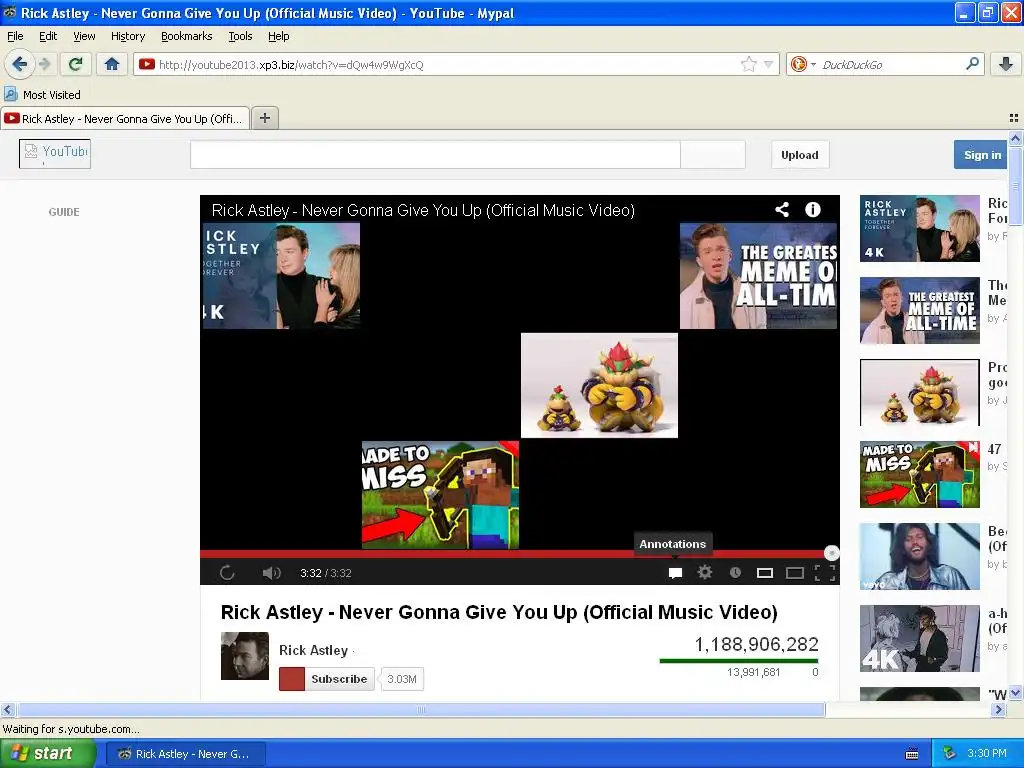Open the Bowser endscreen thumbnail in player
The image size is (1024, 768).
[x=599, y=385]
